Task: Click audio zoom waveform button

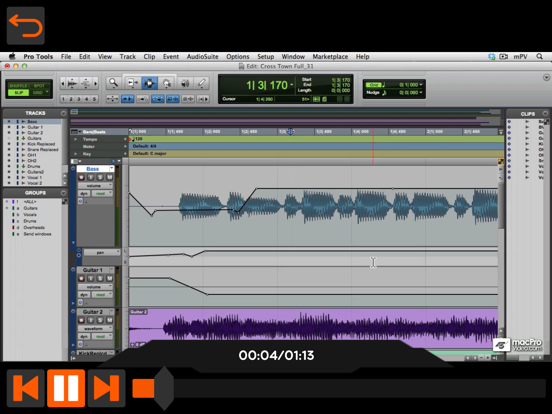Action: click(x=73, y=83)
